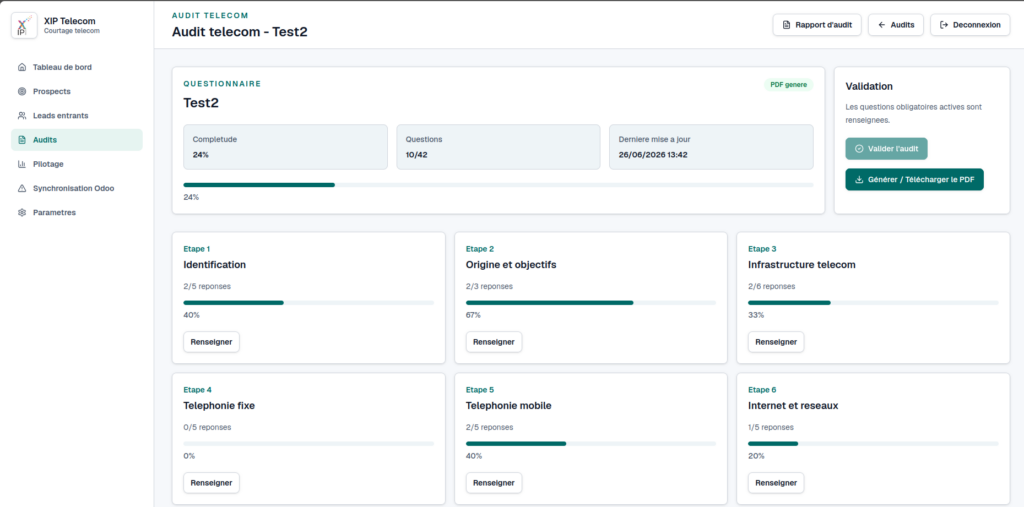Click the Telephonie mobile 40% progress bar
The image size is (1024, 507).
(x=591, y=444)
